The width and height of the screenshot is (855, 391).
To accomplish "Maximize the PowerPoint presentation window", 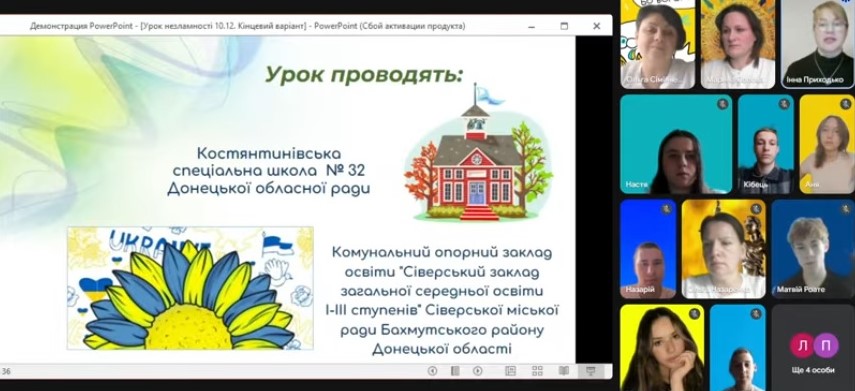I will [564, 26].
